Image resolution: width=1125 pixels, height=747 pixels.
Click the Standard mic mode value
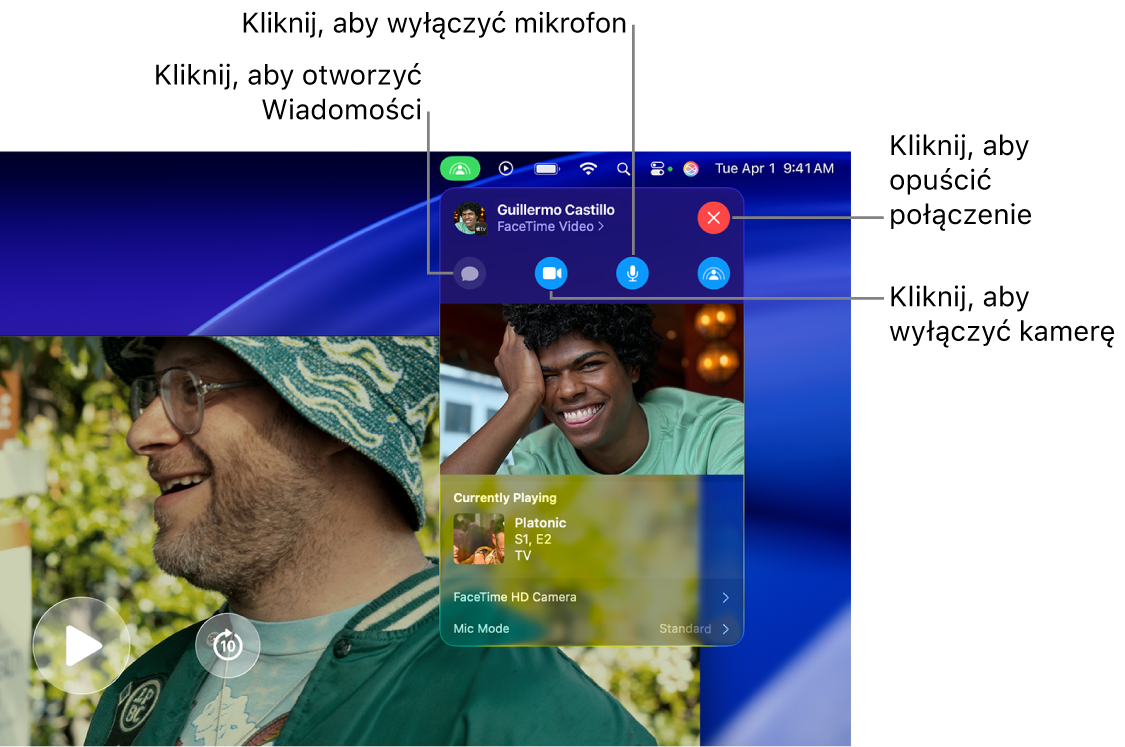point(685,629)
